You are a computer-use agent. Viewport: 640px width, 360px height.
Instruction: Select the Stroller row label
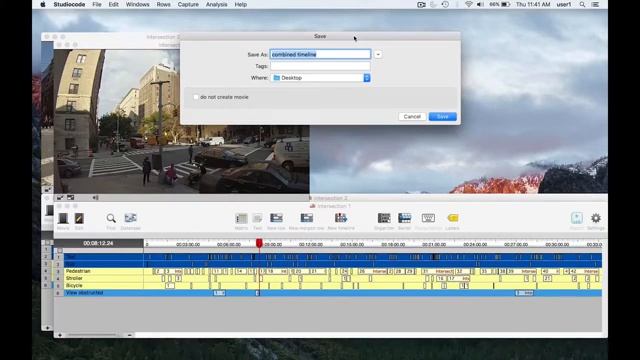(x=74, y=278)
